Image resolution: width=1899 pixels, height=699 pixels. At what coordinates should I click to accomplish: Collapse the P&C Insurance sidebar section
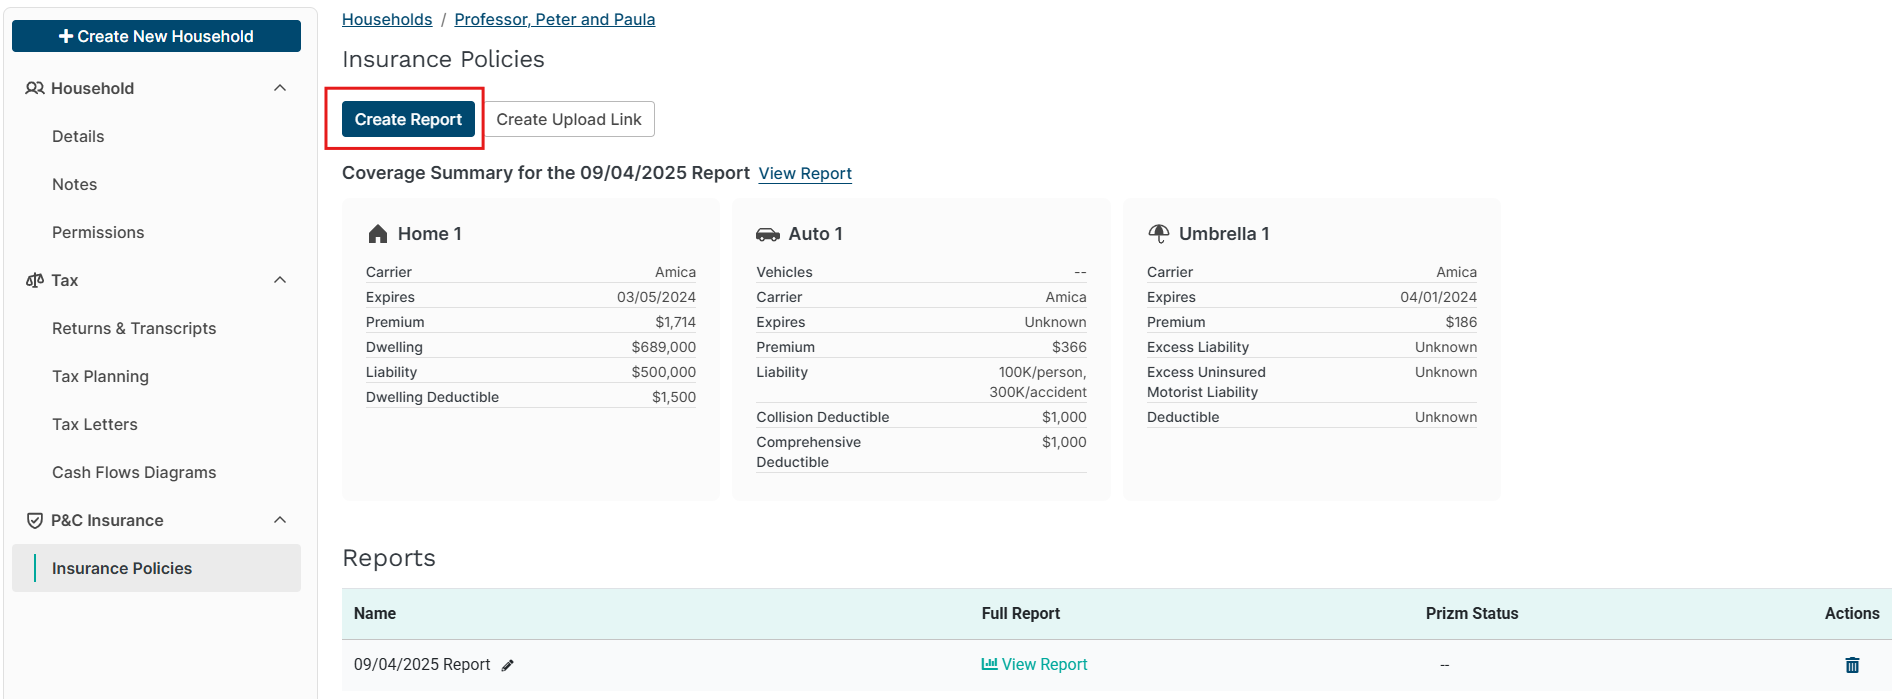(280, 520)
